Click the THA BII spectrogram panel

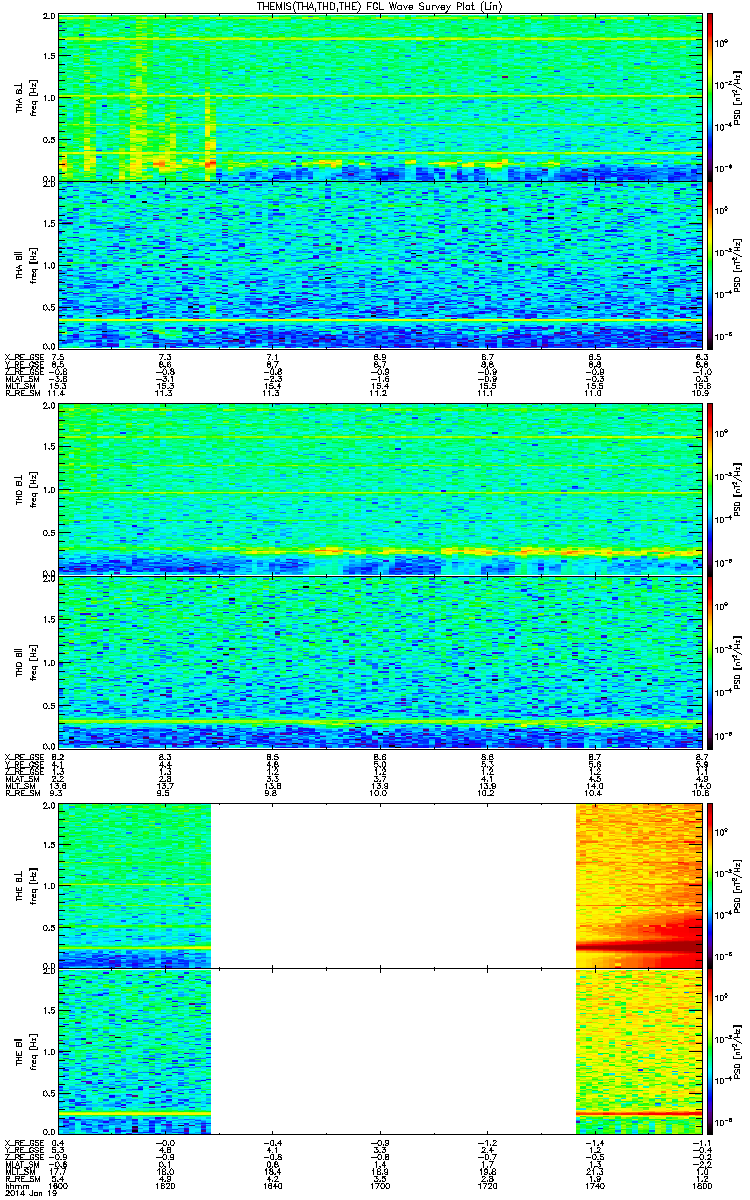378,264
